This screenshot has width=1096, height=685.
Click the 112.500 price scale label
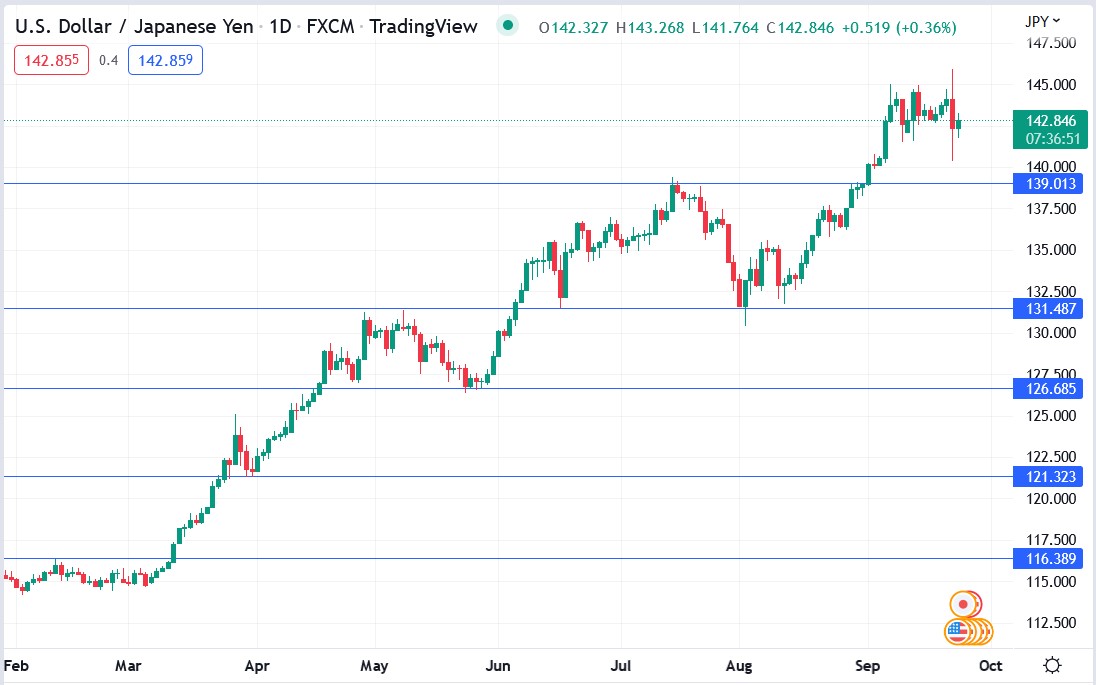(1051, 622)
